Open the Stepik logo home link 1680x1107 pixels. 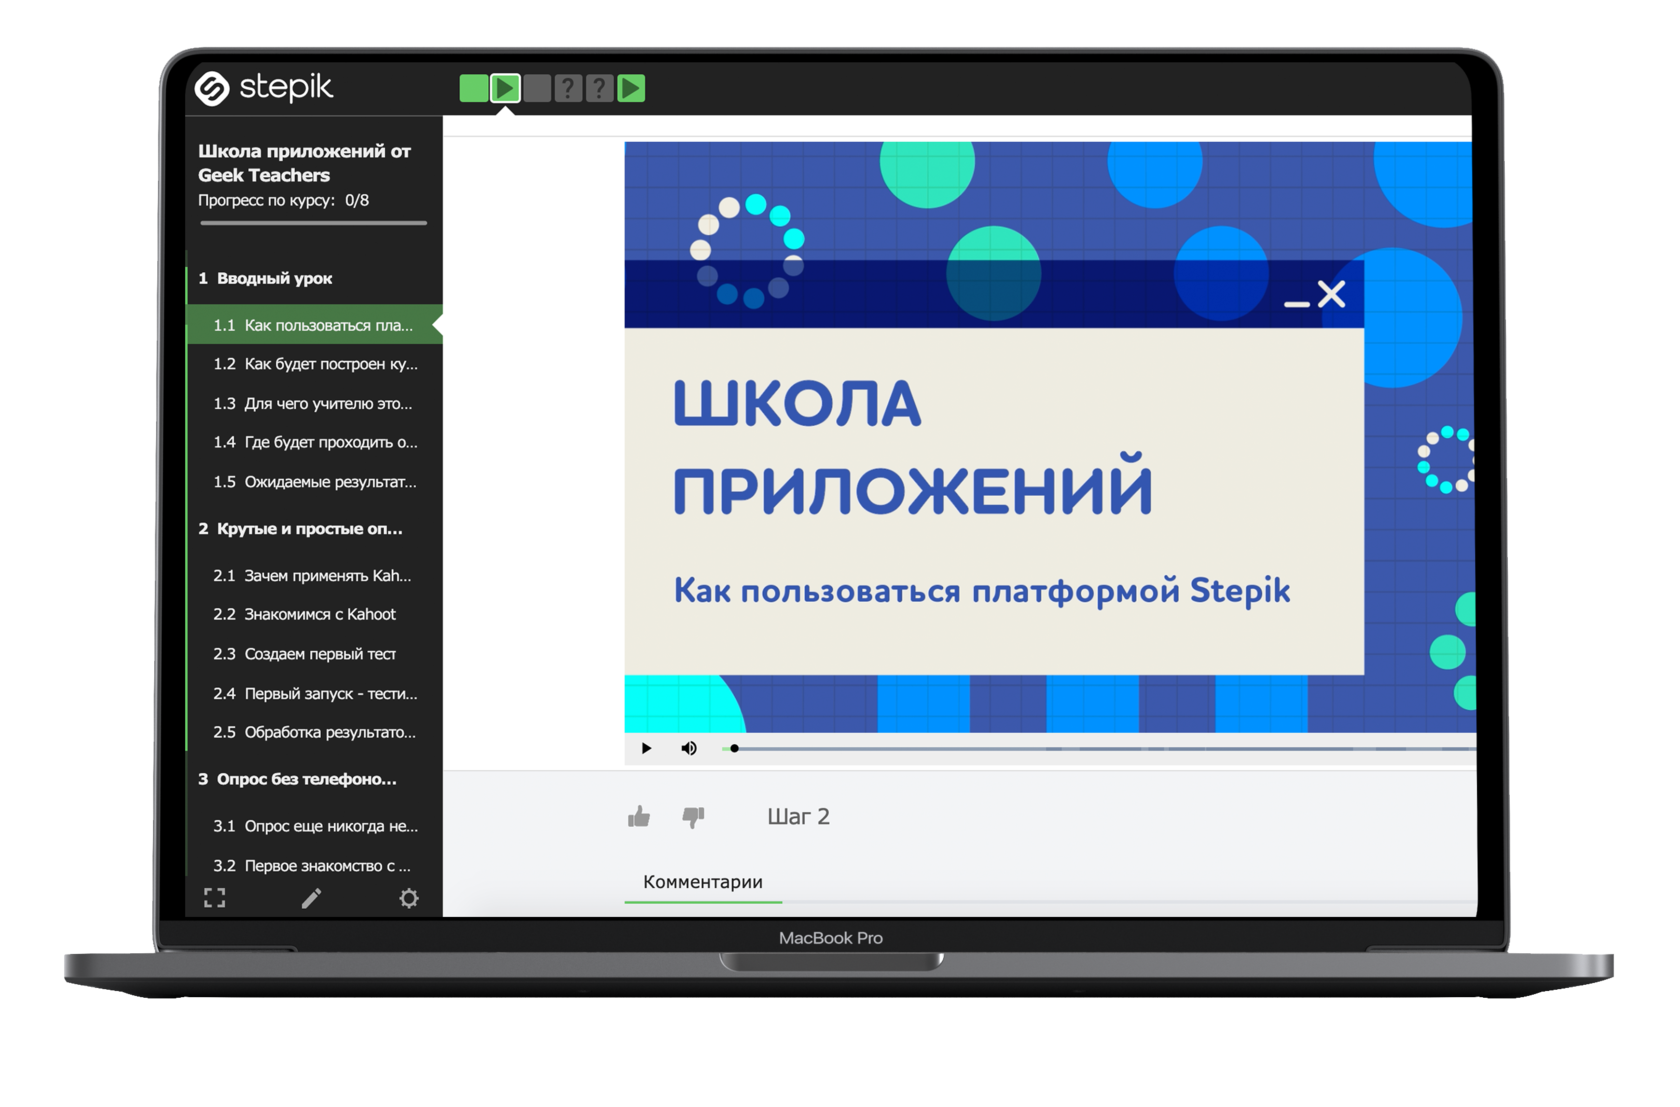264,88
